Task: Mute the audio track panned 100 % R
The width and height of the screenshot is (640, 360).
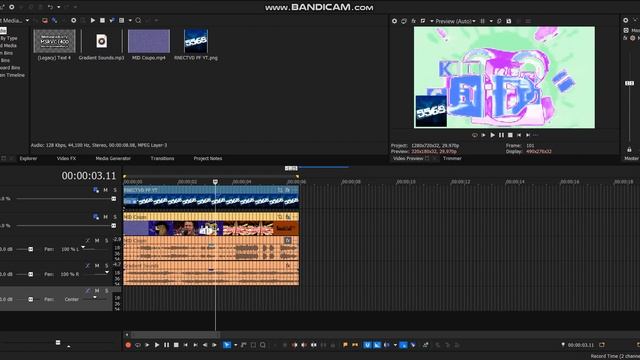Action: [x=97, y=266]
